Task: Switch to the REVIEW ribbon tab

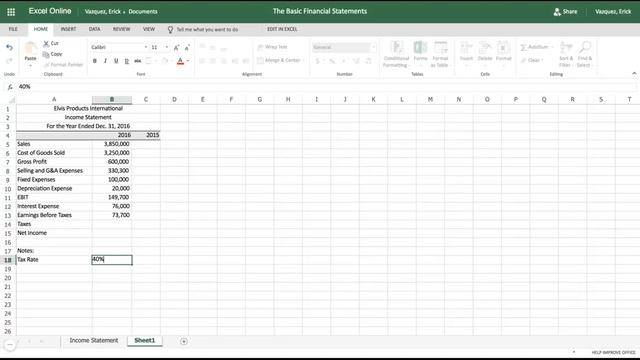Action: pyautogui.click(x=121, y=29)
